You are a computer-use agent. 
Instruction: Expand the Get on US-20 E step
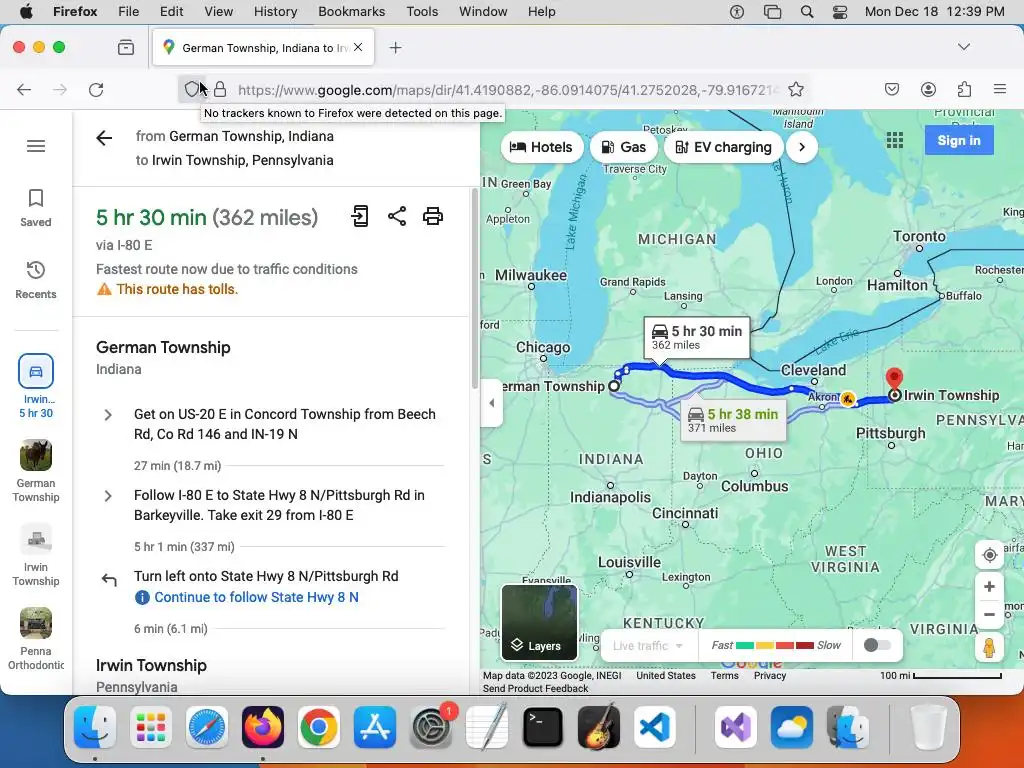(x=108, y=415)
